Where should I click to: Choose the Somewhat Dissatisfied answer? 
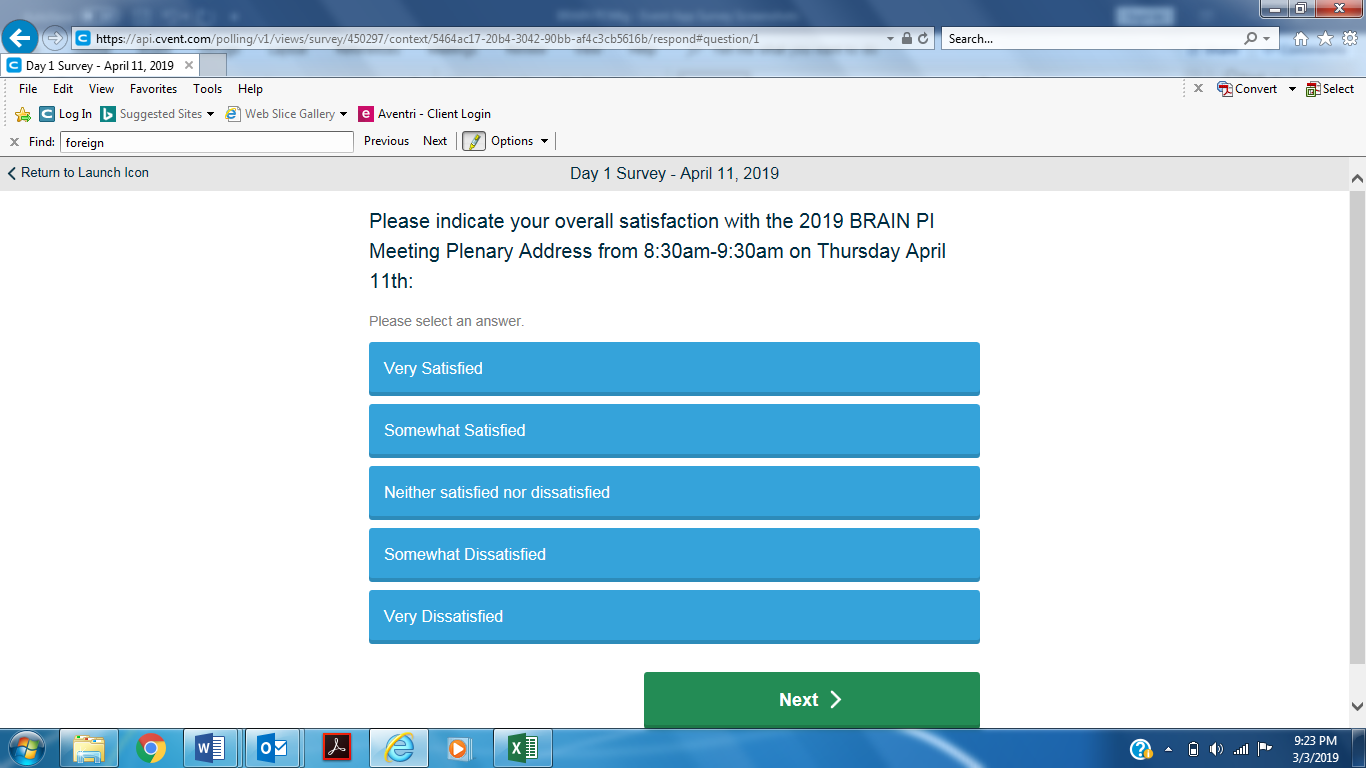point(674,554)
